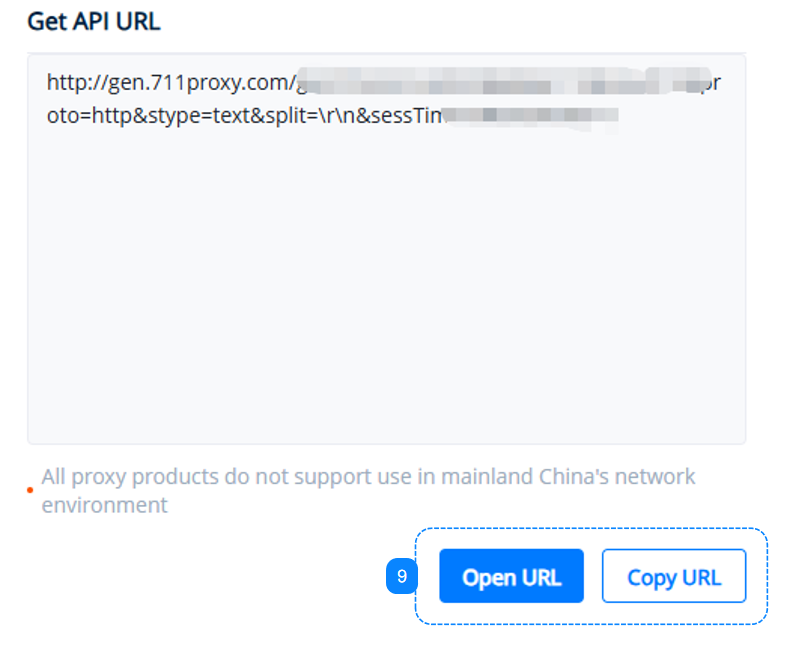The height and width of the screenshot is (648, 791).
Task: Click the Open URL button
Action: (x=511, y=576)
